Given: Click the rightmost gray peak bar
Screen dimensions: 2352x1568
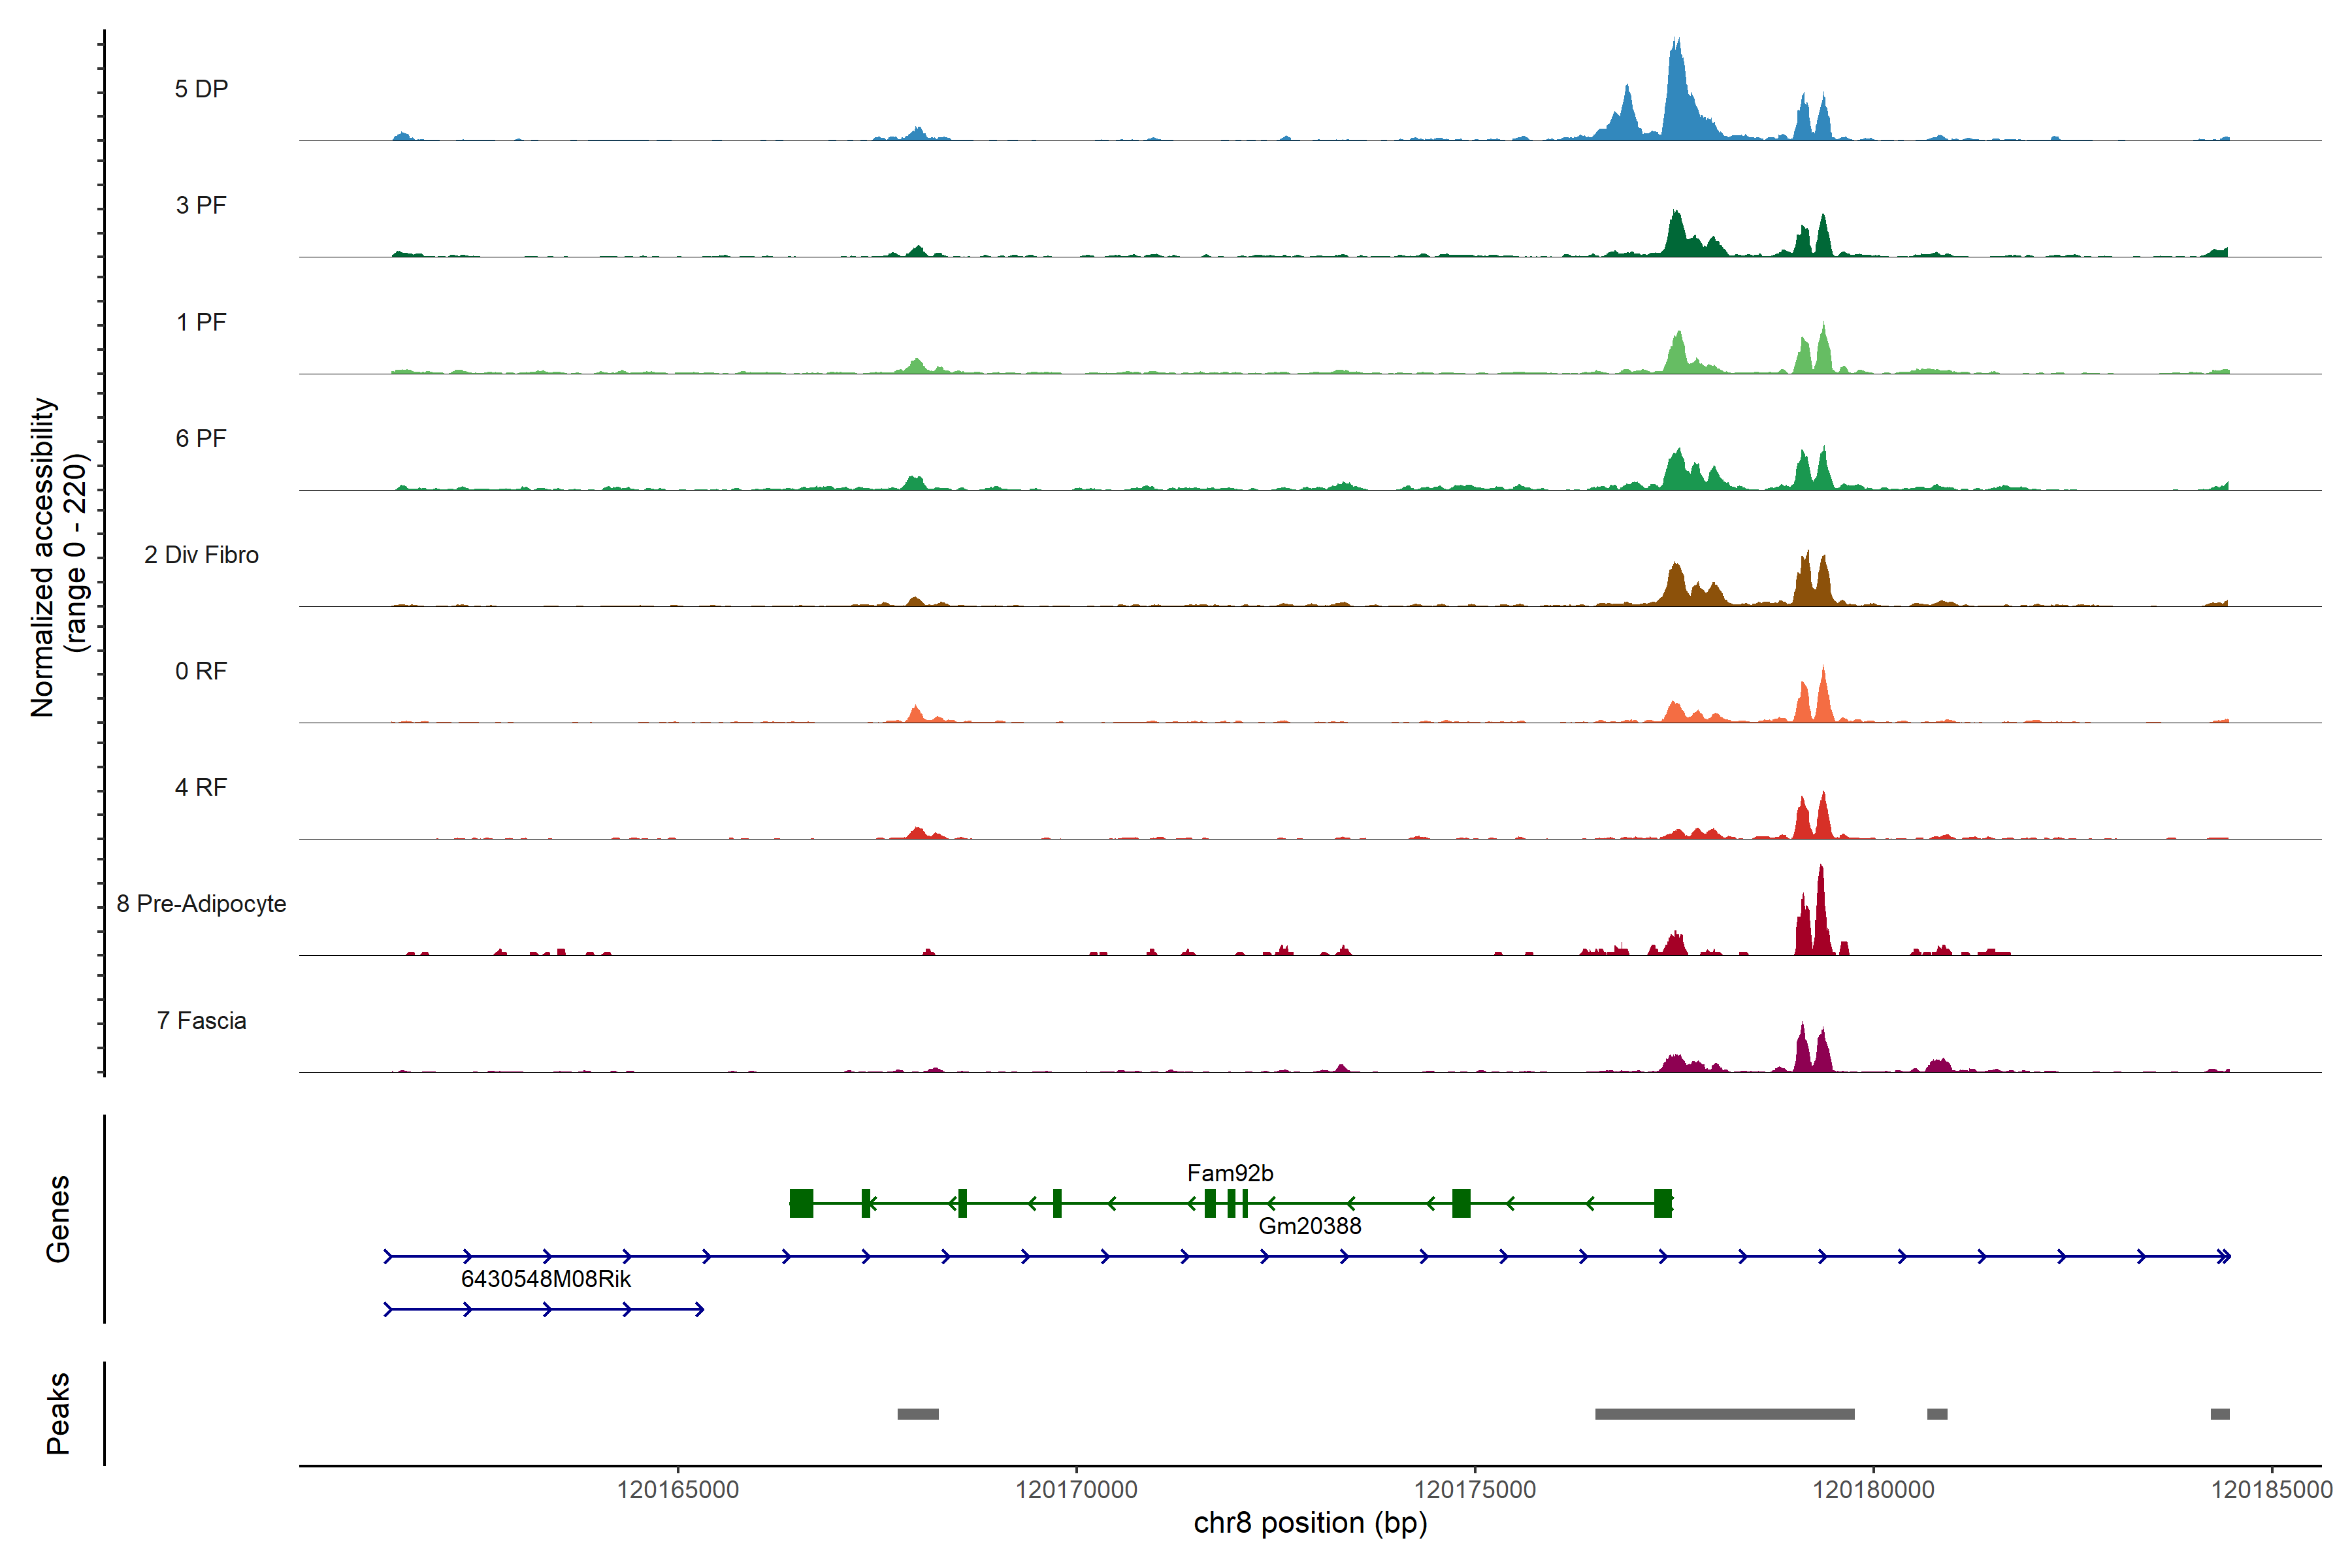Looking at the screenshot, I should (x=2220, y=1414).
